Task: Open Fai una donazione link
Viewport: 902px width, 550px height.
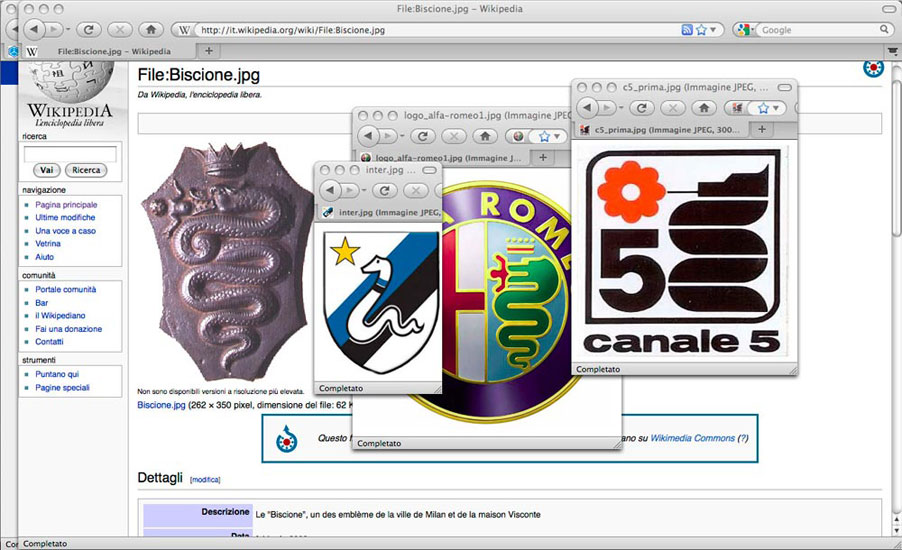Action: [68, 329]
